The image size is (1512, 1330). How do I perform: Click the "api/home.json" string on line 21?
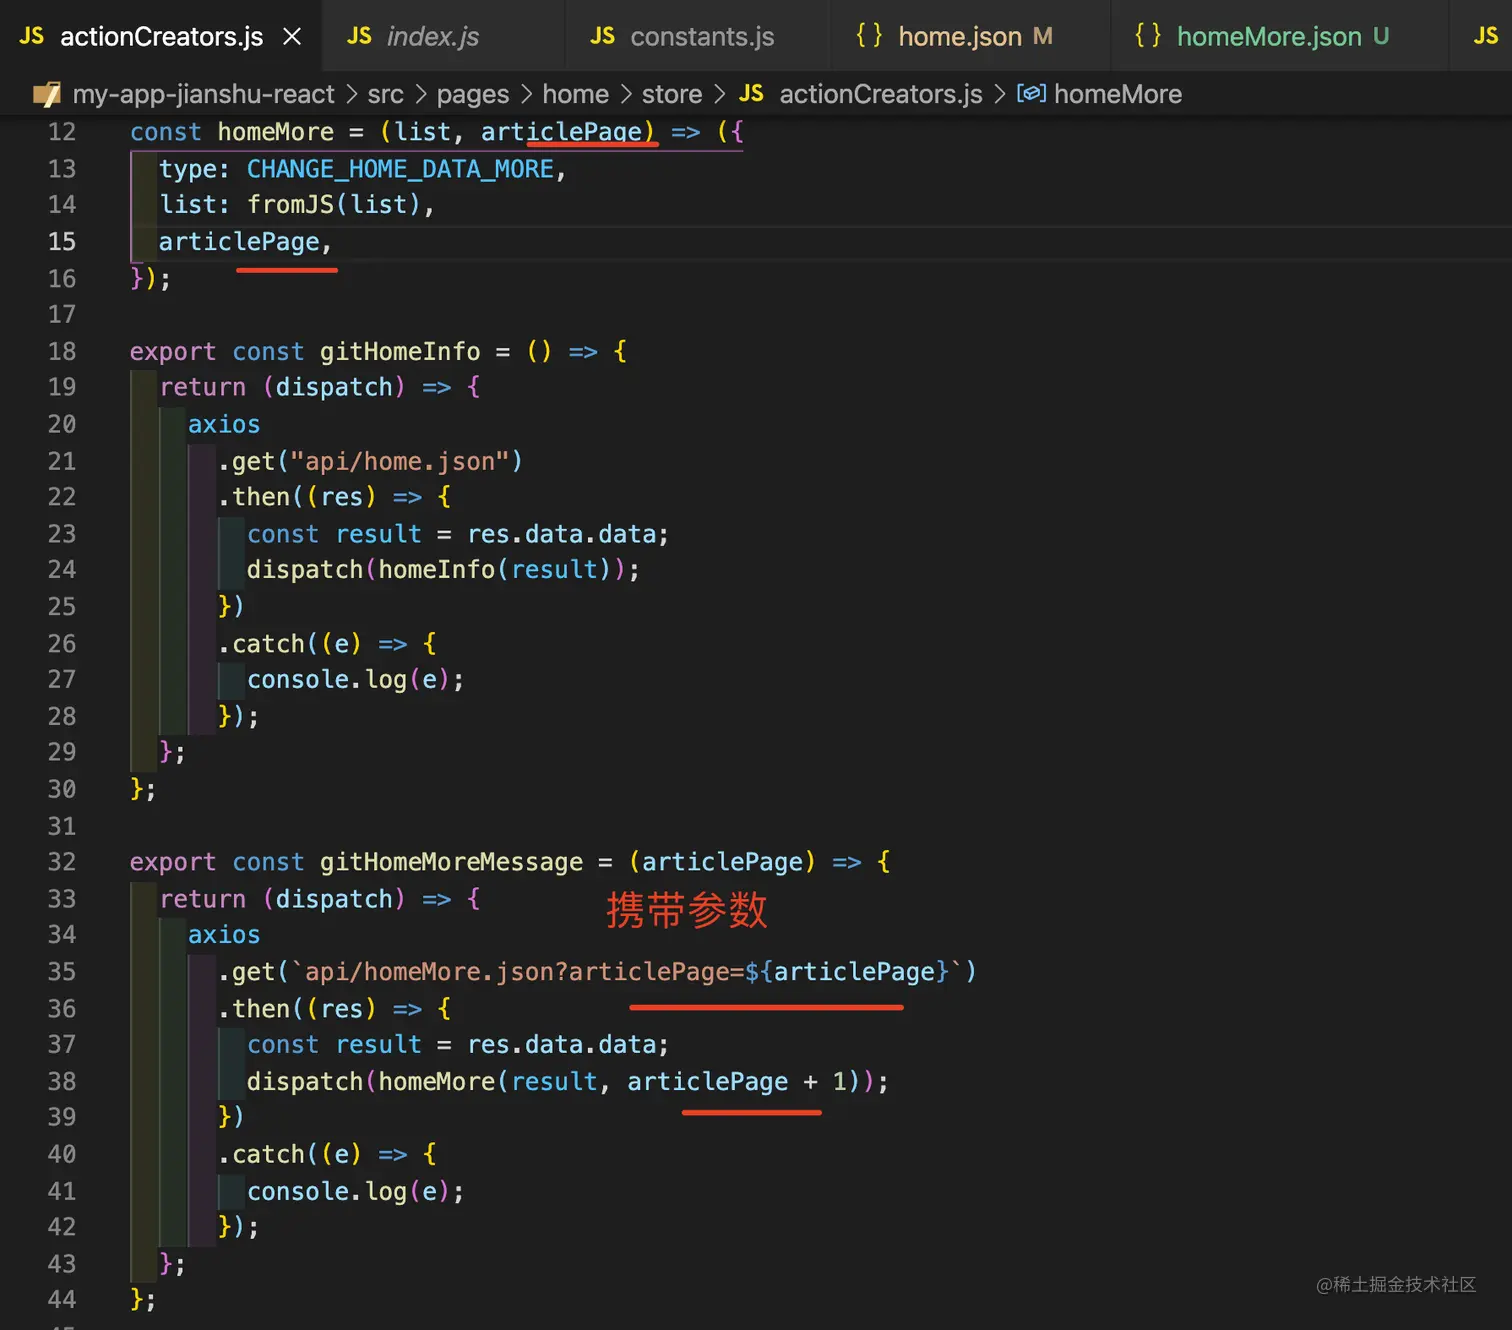400,461
